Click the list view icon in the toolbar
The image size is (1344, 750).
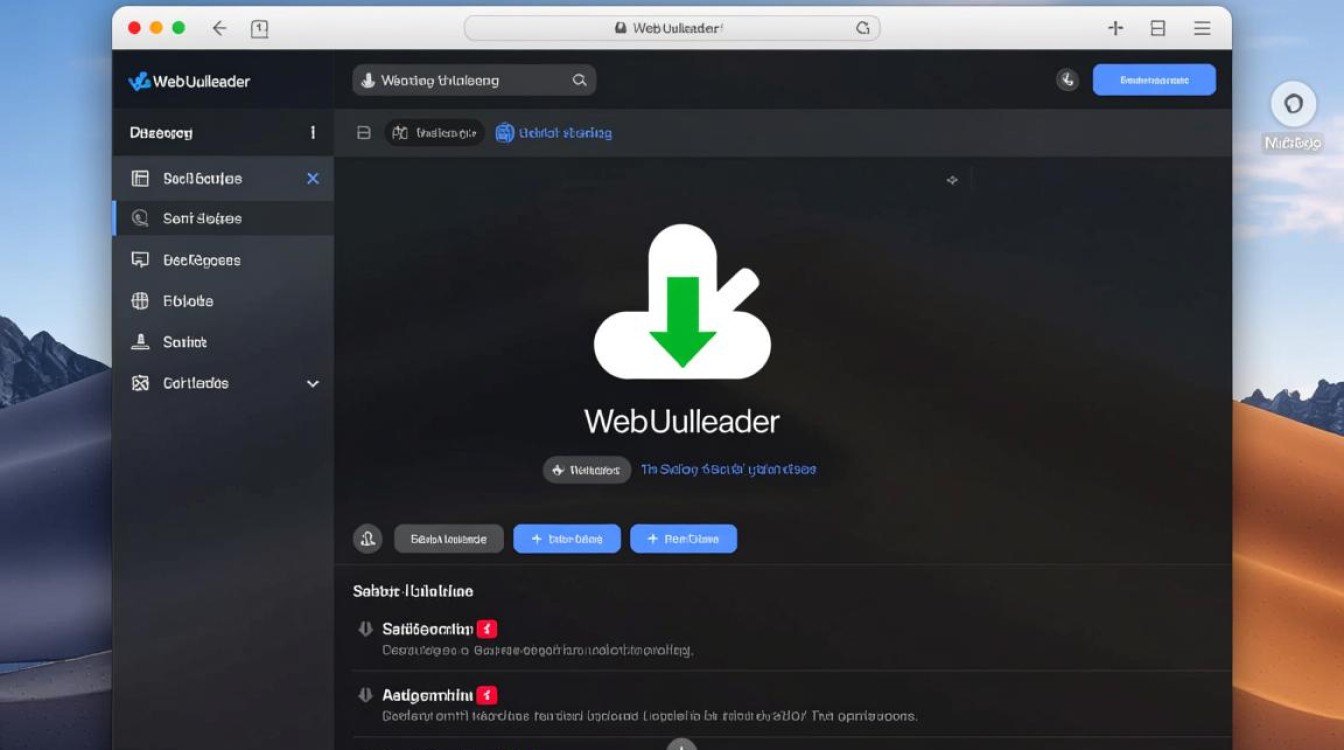coord(363,132)
